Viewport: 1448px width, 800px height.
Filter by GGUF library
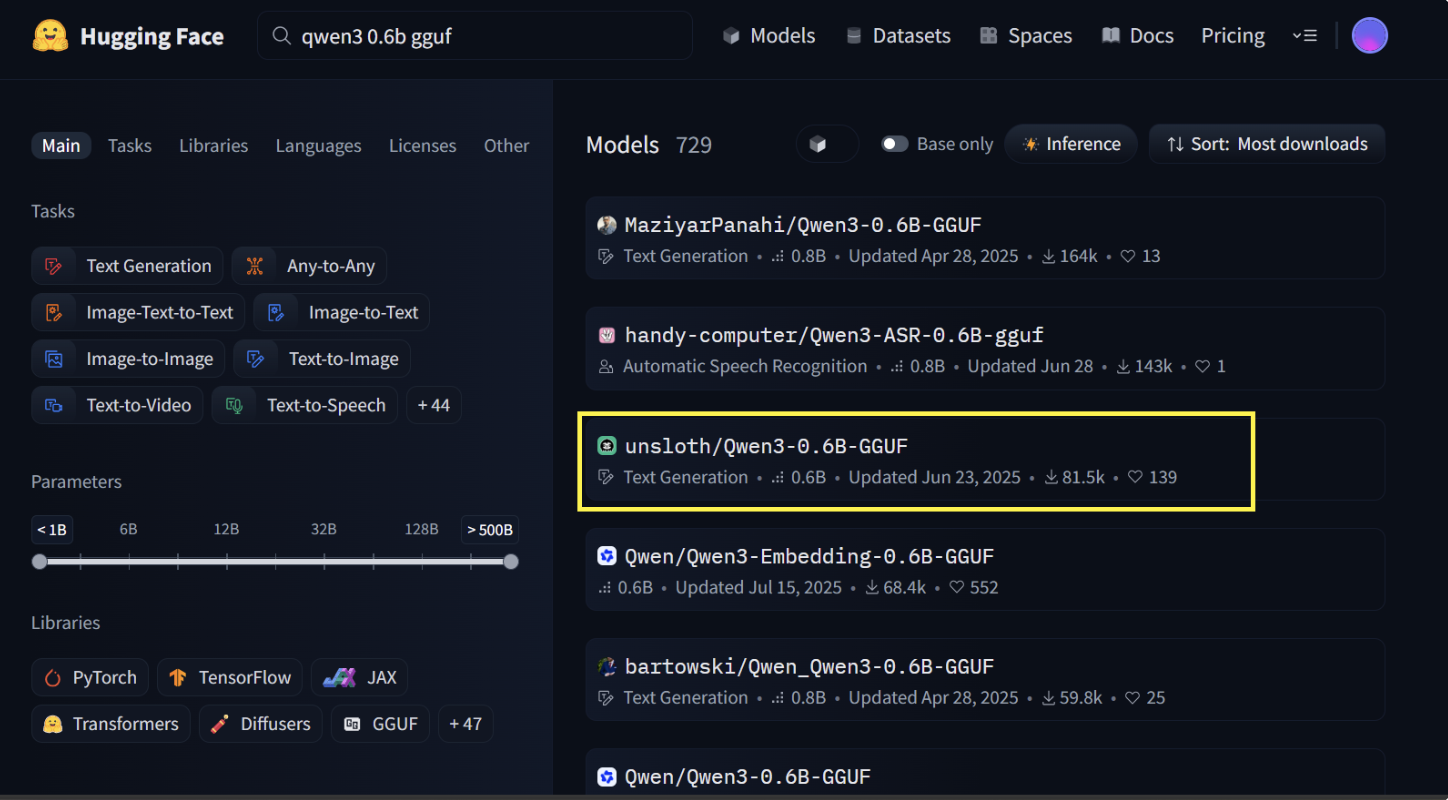pyautogui.click(x=382, y=724)
